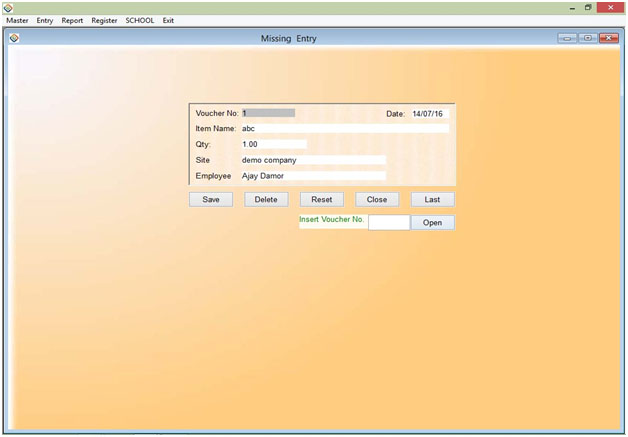This screenshot has height=437, width=628.
Task: Open the Report menu
Action: click(72, 20)
